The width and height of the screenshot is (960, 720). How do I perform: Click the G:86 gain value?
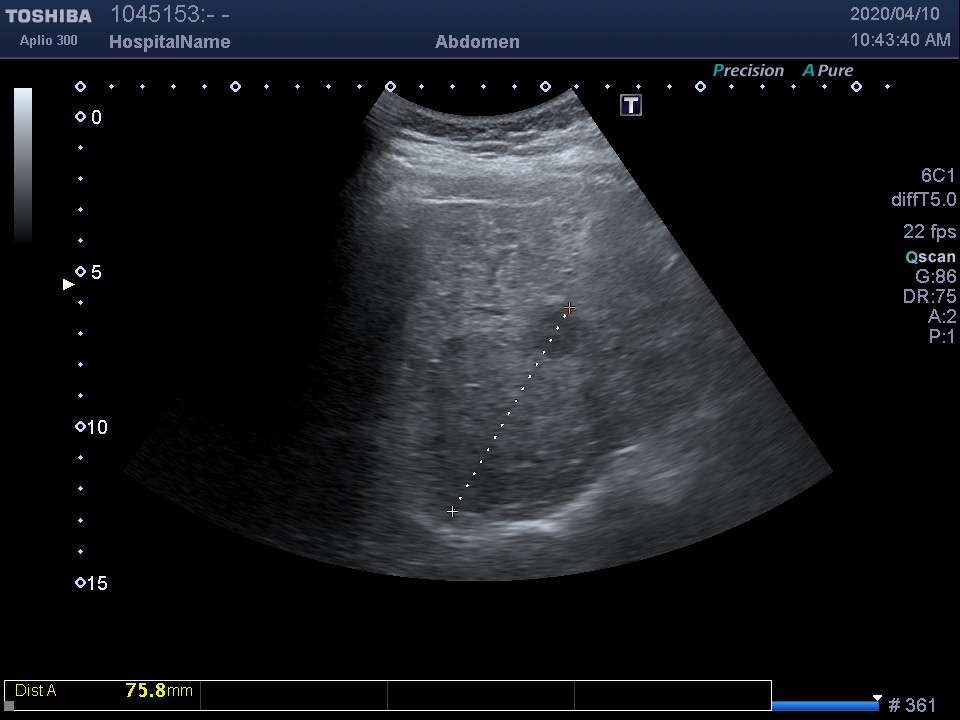coord(935,276)
